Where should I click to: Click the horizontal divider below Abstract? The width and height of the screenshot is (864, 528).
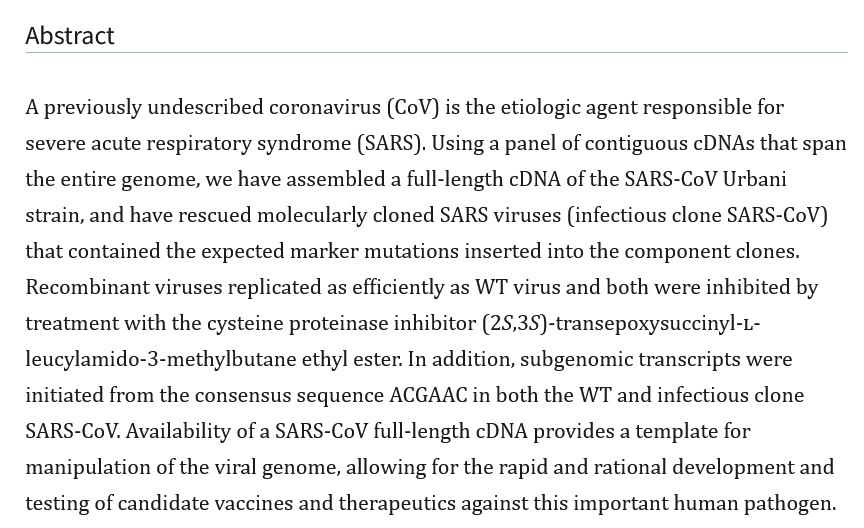click(436, 52)
